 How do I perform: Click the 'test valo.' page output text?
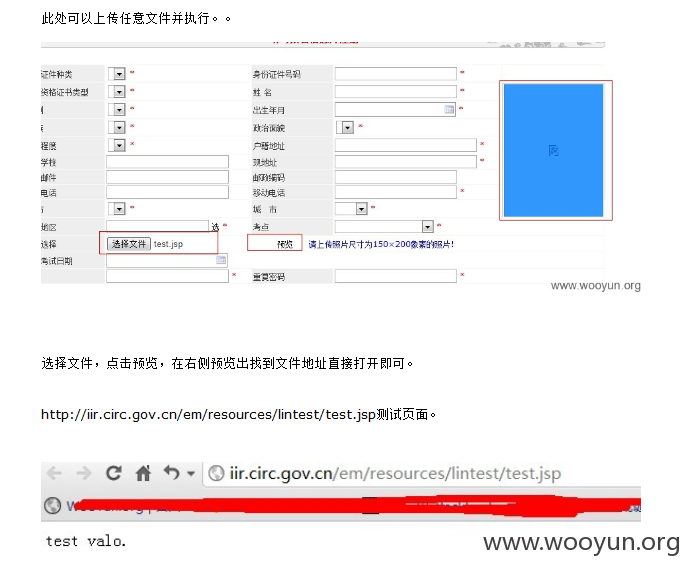tap(86, 541)
